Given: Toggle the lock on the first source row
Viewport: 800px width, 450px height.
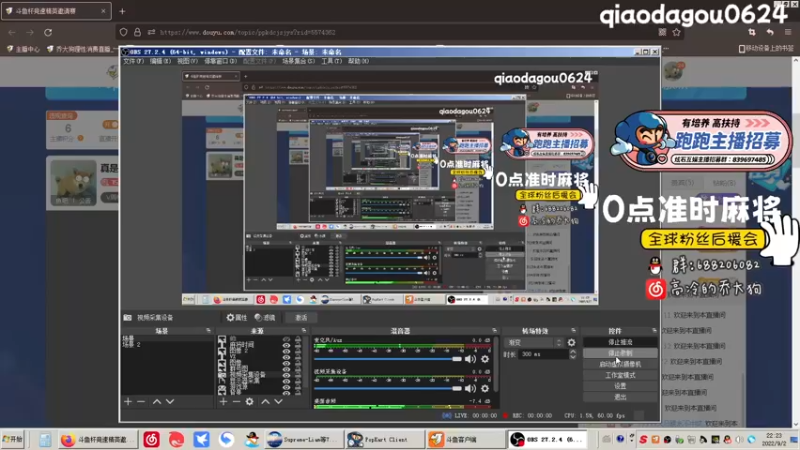Looking at the screenshot, I should (298, 339).
